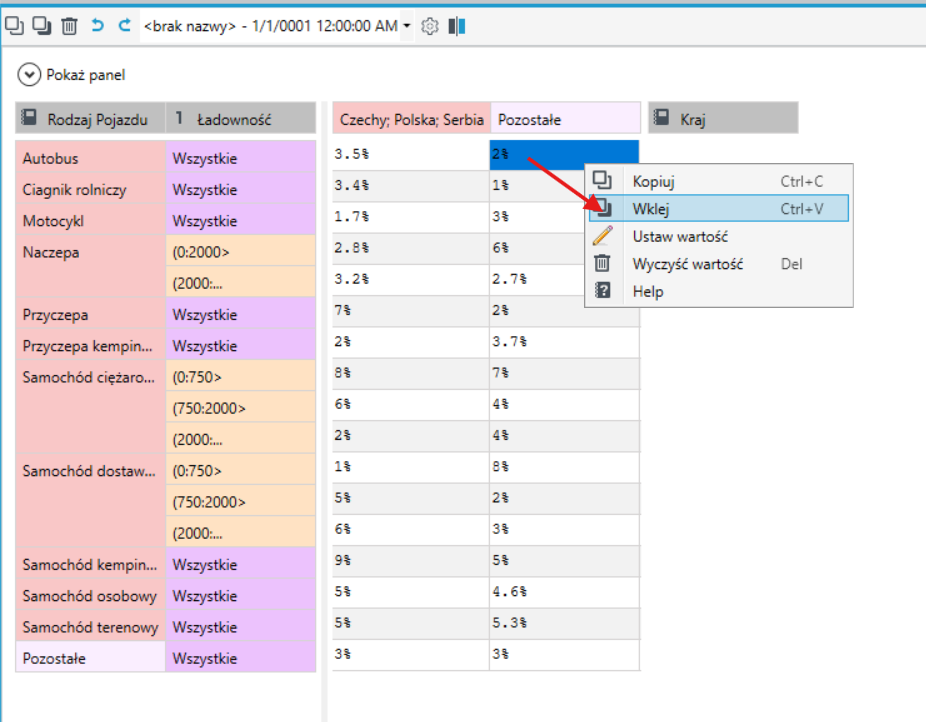
Task: Redo the last action
Action: pyautogui.click(x=125, y=25)
